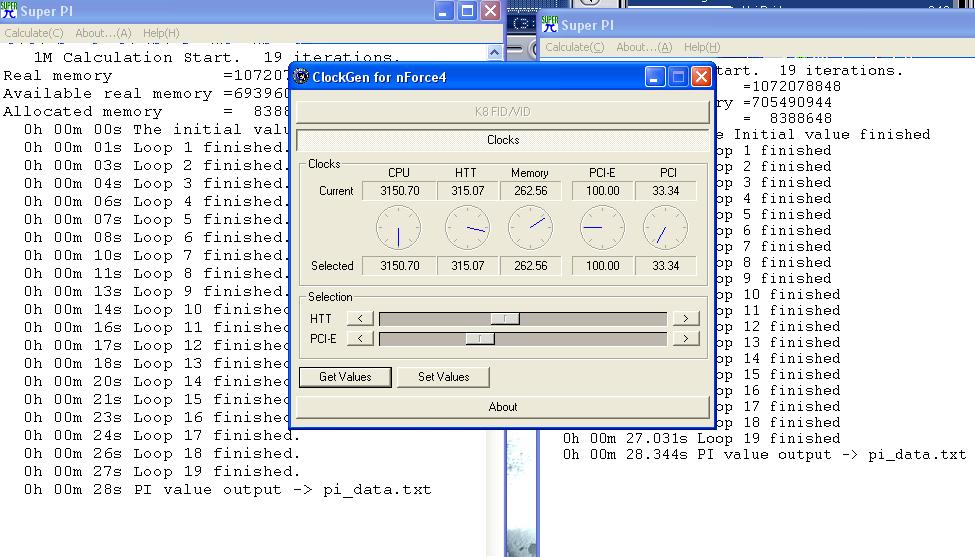Increase PCI-E with the right arrow
This screenshot has height=557, width=975.
[x=686, y=339]
